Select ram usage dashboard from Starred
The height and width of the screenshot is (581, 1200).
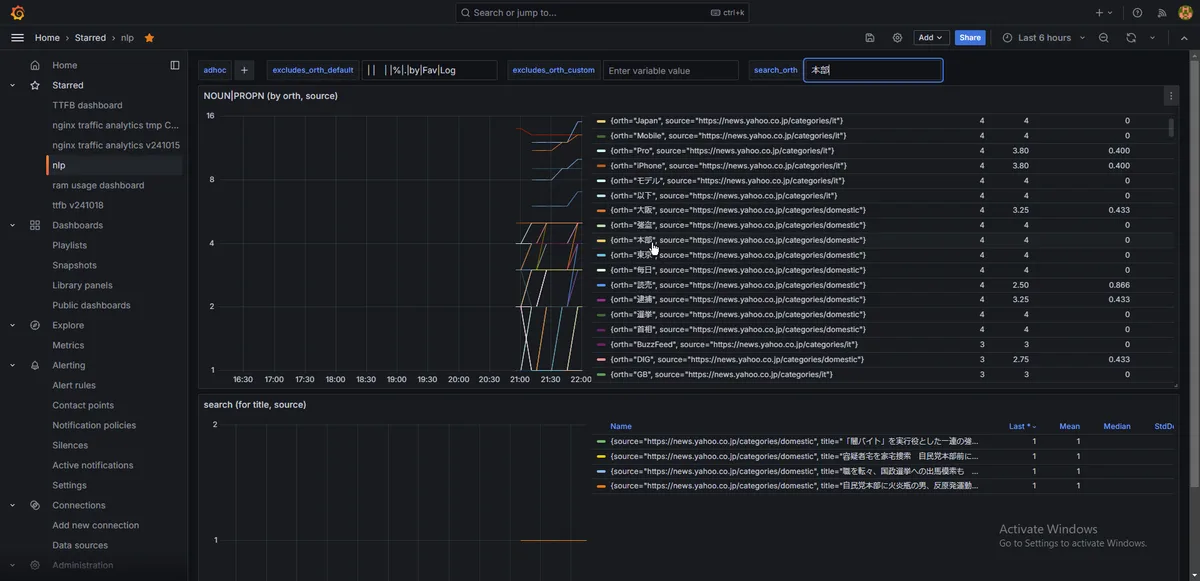(98, 185)
